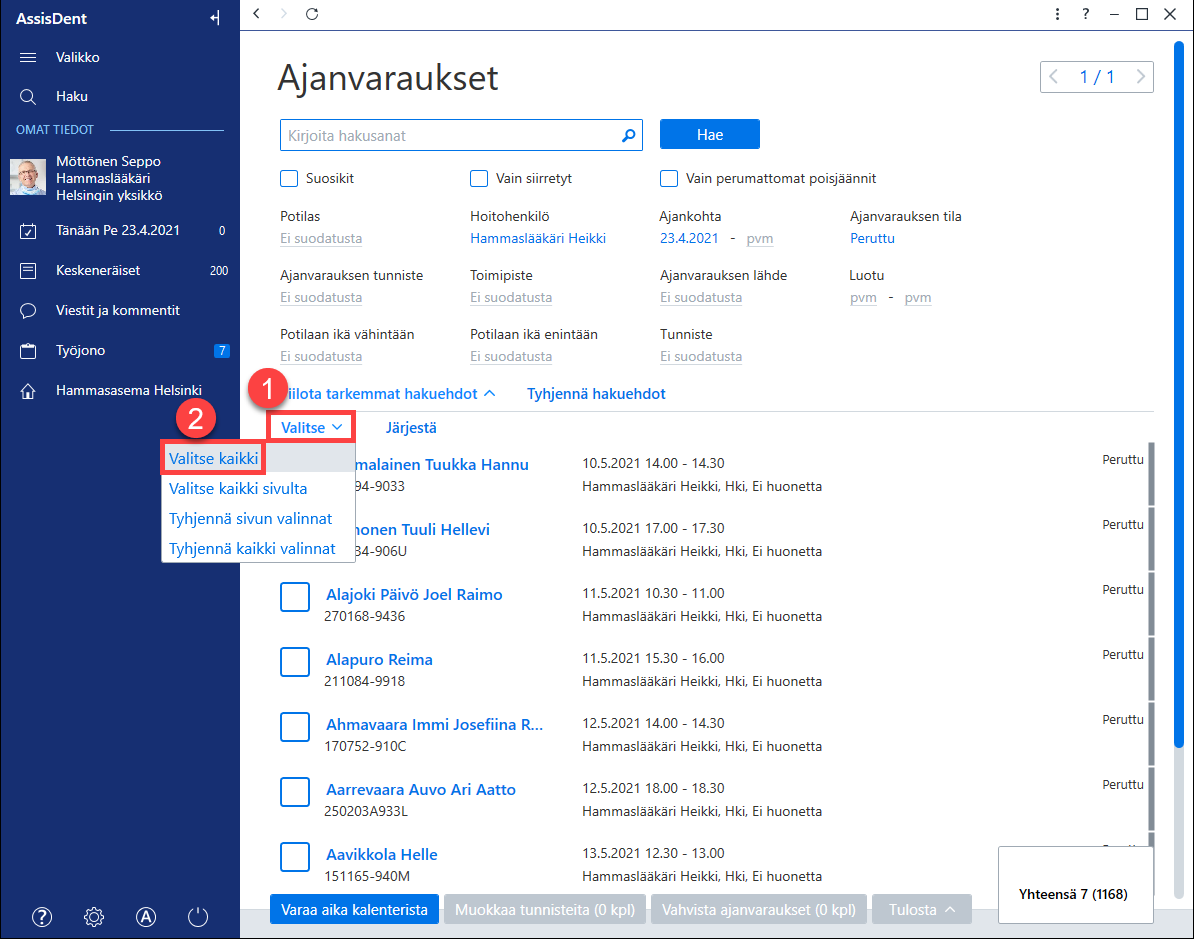Open the Valikko hamburger menu
Image resolution: width=1194 pixels, height=939 pixels.
(28, 57)
